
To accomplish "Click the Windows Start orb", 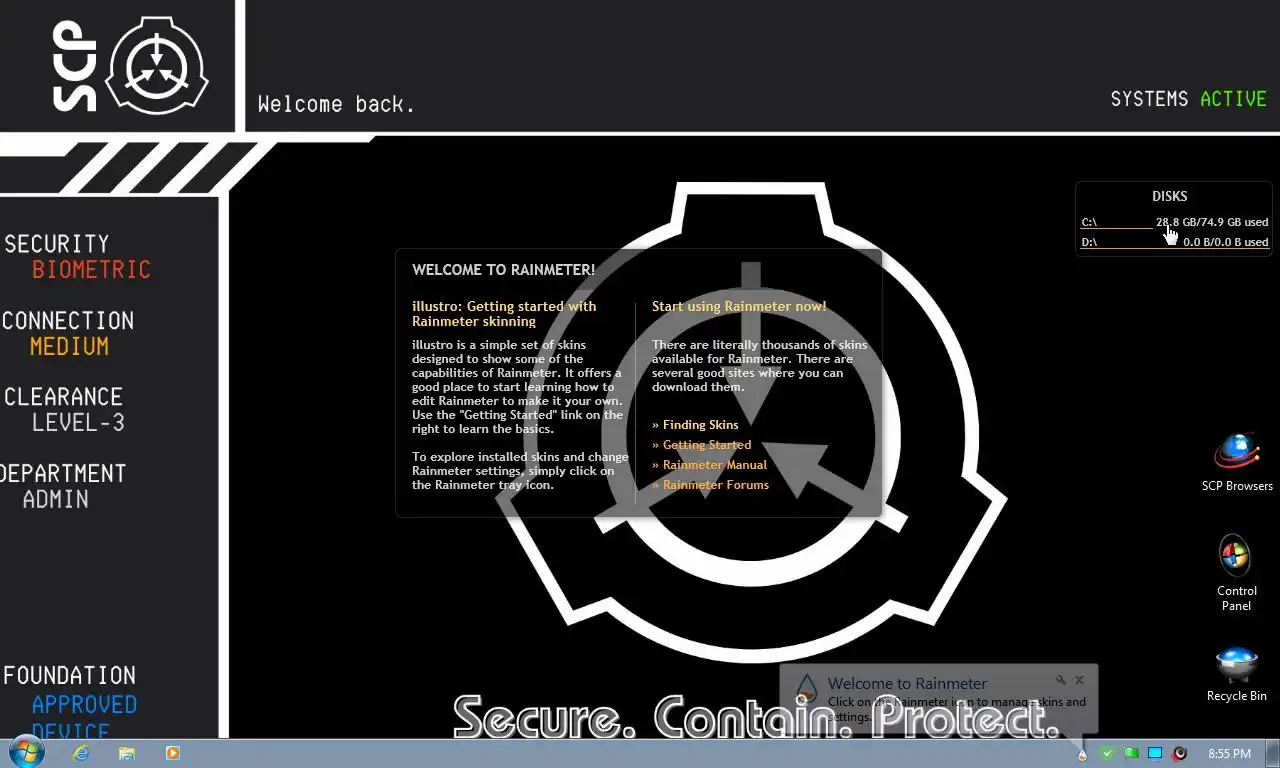I will tap(25, 753).
